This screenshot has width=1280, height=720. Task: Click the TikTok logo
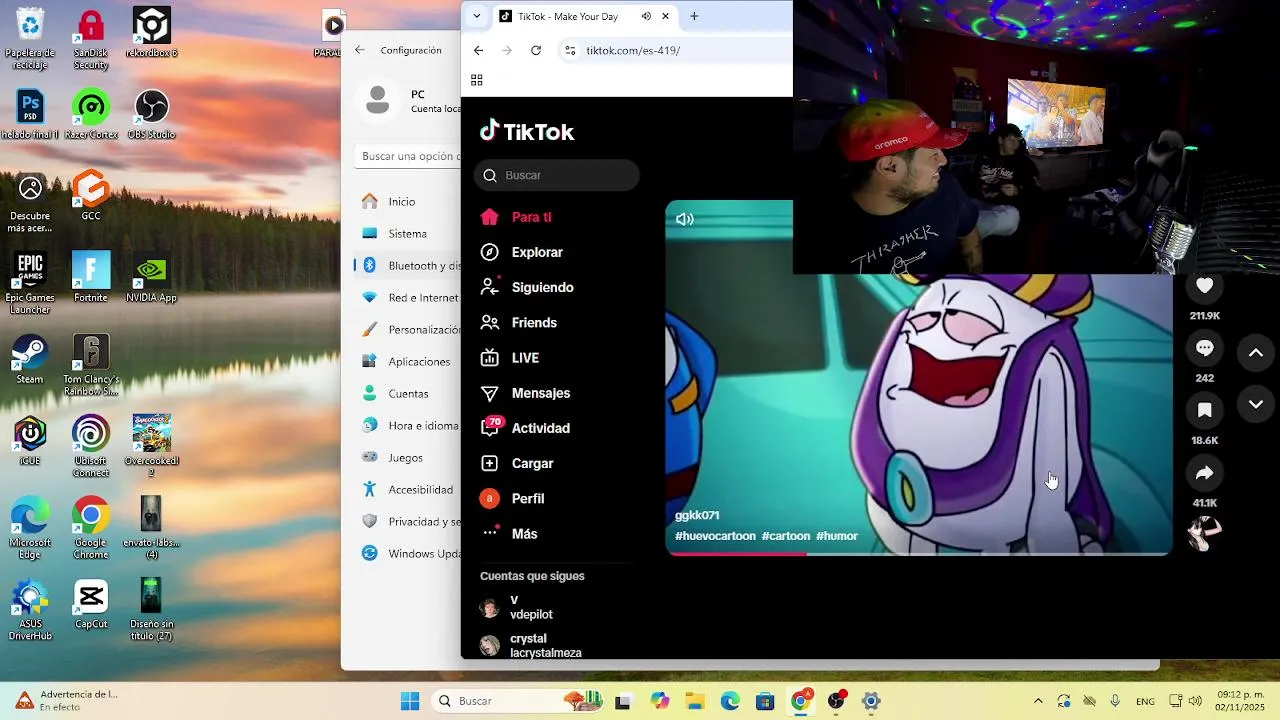(527, 132)
